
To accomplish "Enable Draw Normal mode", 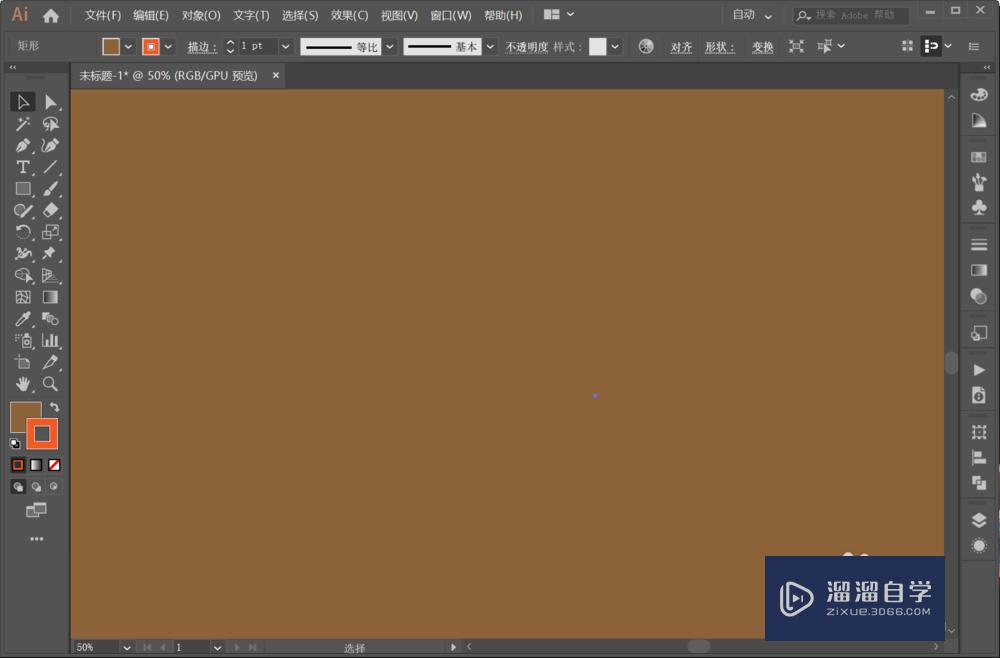I will pyautogui.click(x=18, y=486).
